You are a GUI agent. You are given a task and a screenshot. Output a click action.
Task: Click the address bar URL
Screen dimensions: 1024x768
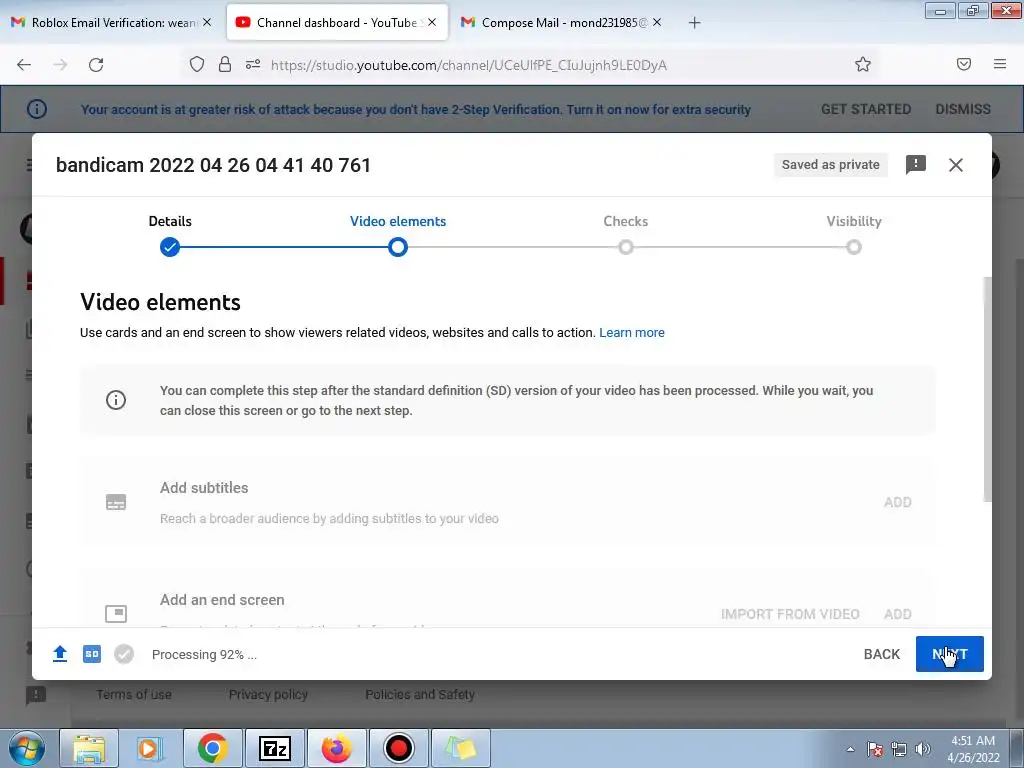pyautogui.click(x=468, y=65)
